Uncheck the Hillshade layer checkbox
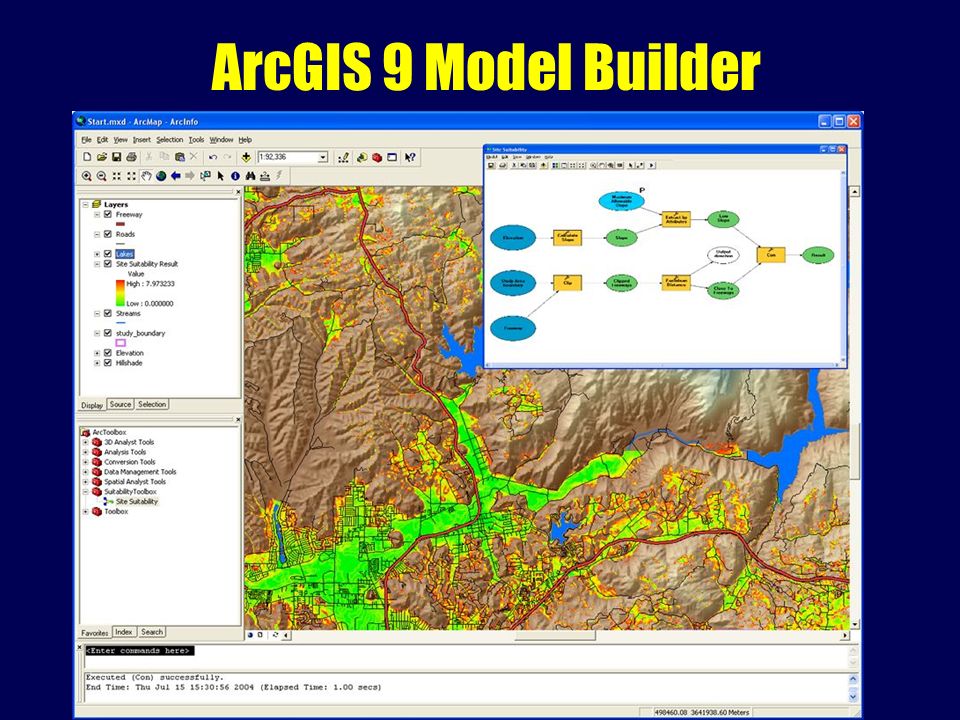 point(108,362)
